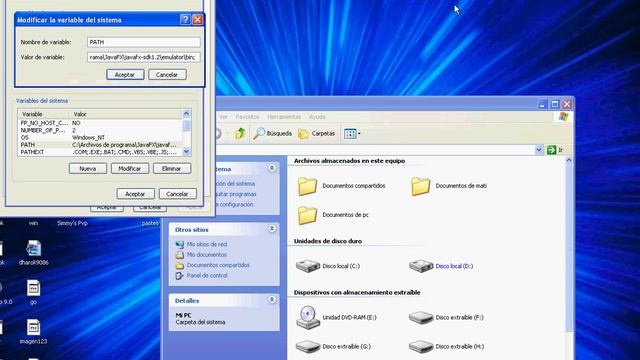Open the address bar dropdown arrow
The width and height of the screenshot is (640, 360).
point(539,150)
